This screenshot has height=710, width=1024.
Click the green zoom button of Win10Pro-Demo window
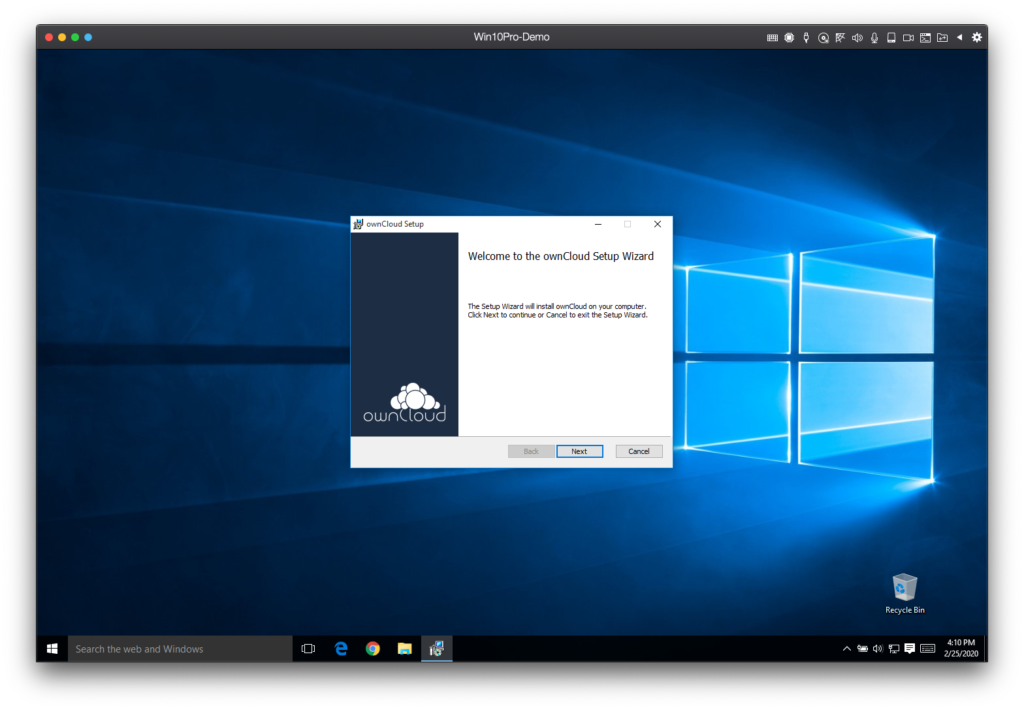75,37
